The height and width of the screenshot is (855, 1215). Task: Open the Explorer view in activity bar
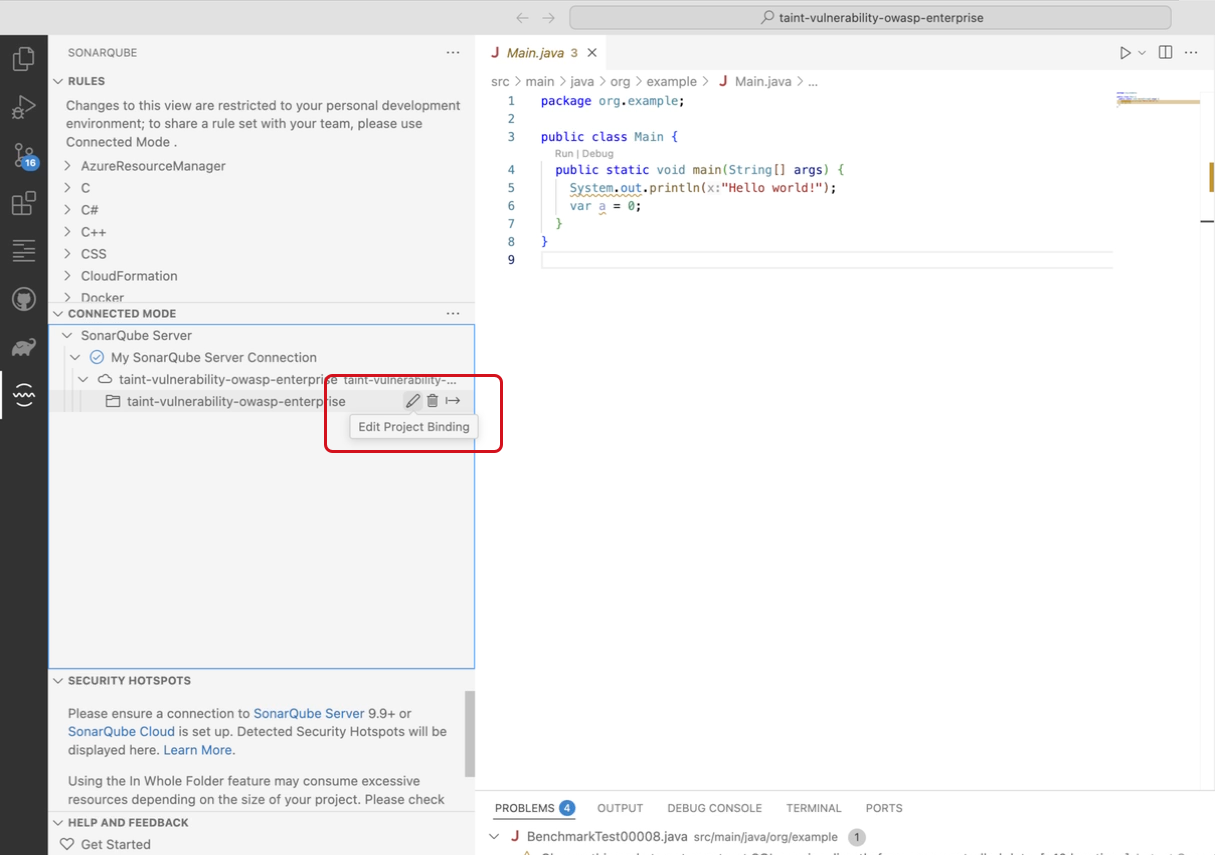point(23,59)
